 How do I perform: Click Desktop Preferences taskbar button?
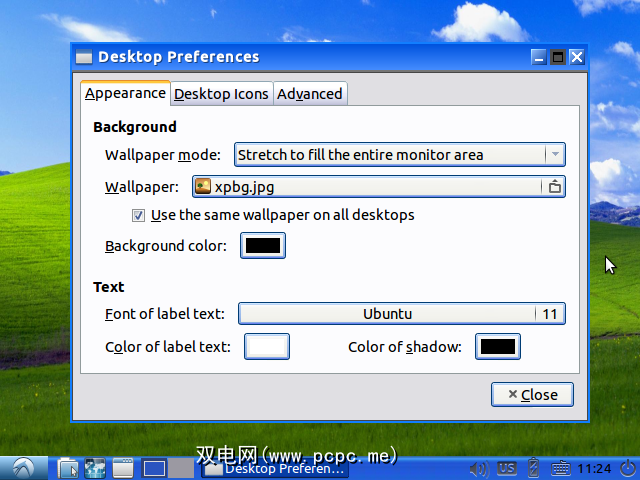pyautogui.click(x=275, y=468)
